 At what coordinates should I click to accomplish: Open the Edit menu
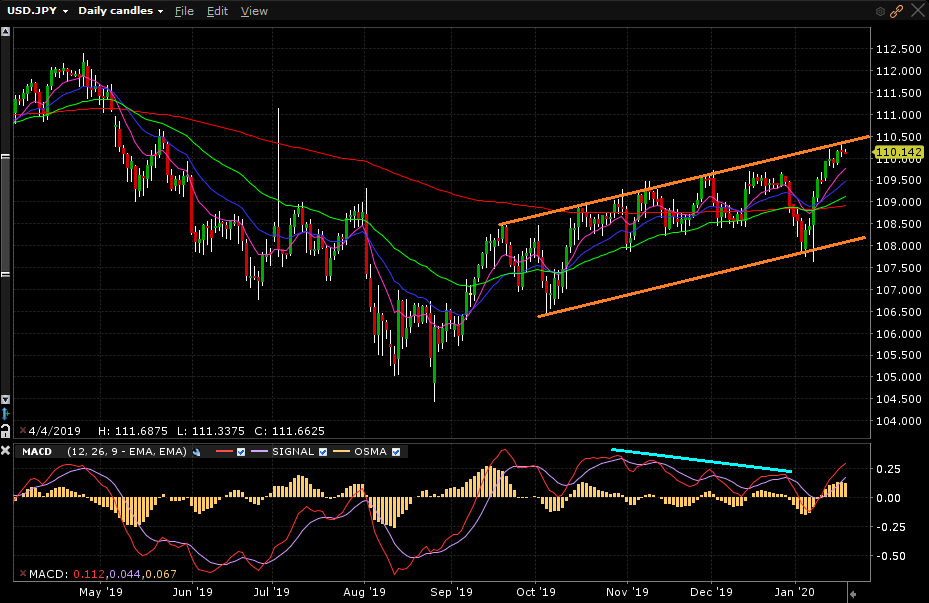pyautogui.click(x=217, y=11)
